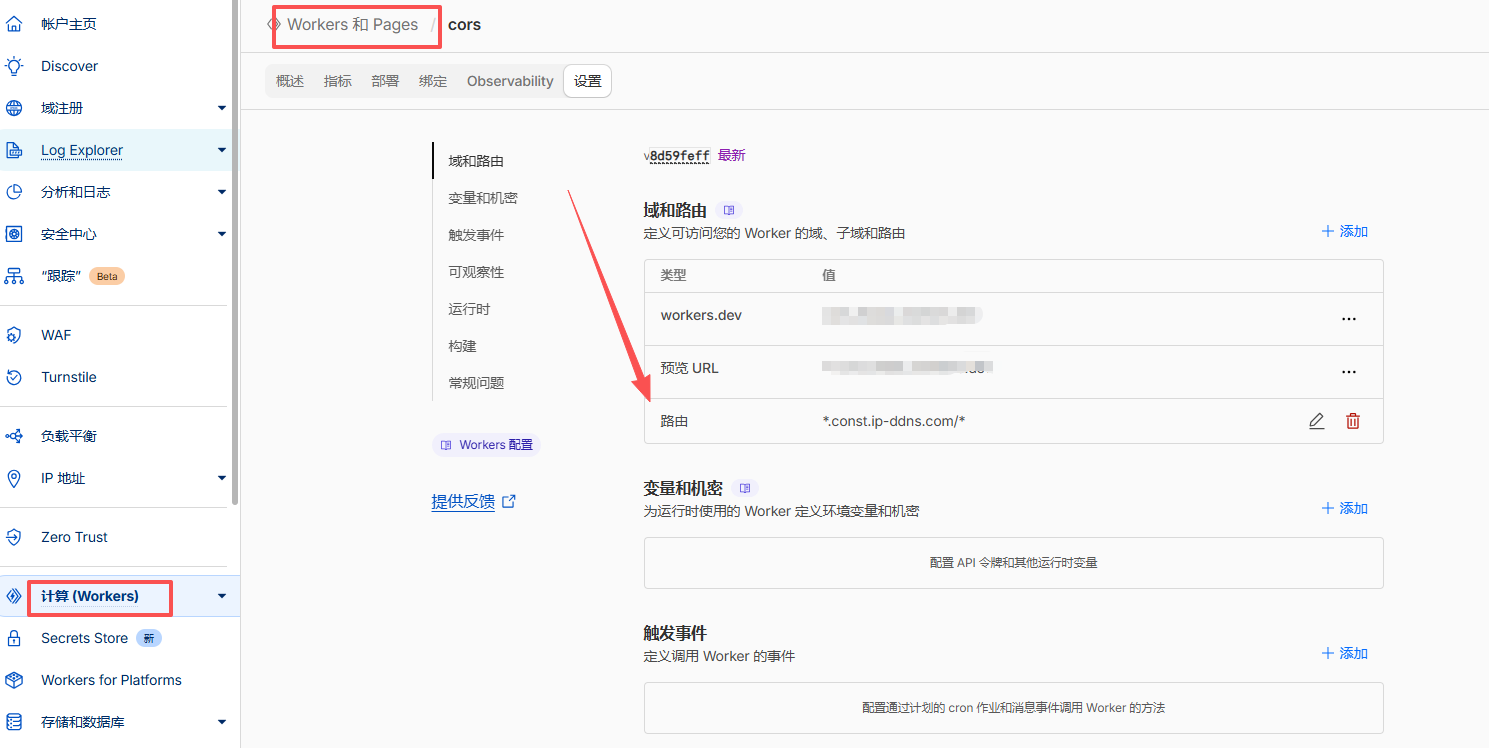Click 添加 next to 域和路由
Image resolution: width=1489 pixels, height=748 pixels.
(x=1344, y=231)
